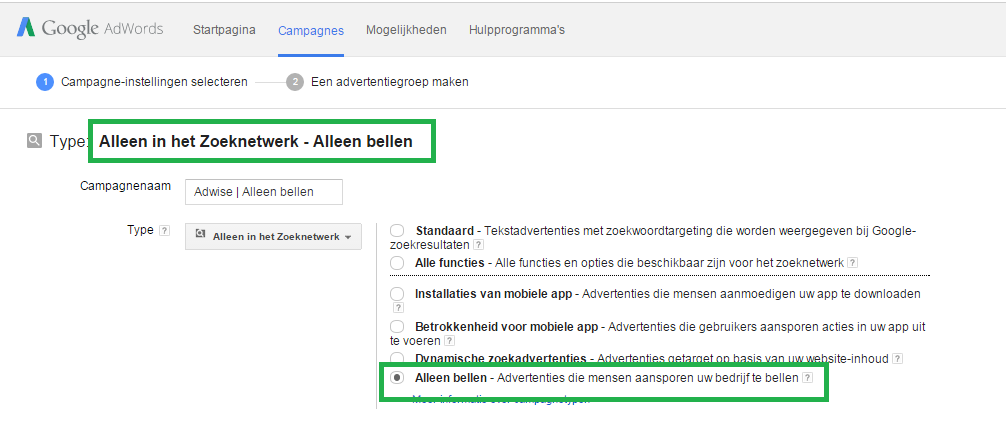Click the help icon next to Type label
This screenshot has height=426, width=1006.
click(164, 230)
